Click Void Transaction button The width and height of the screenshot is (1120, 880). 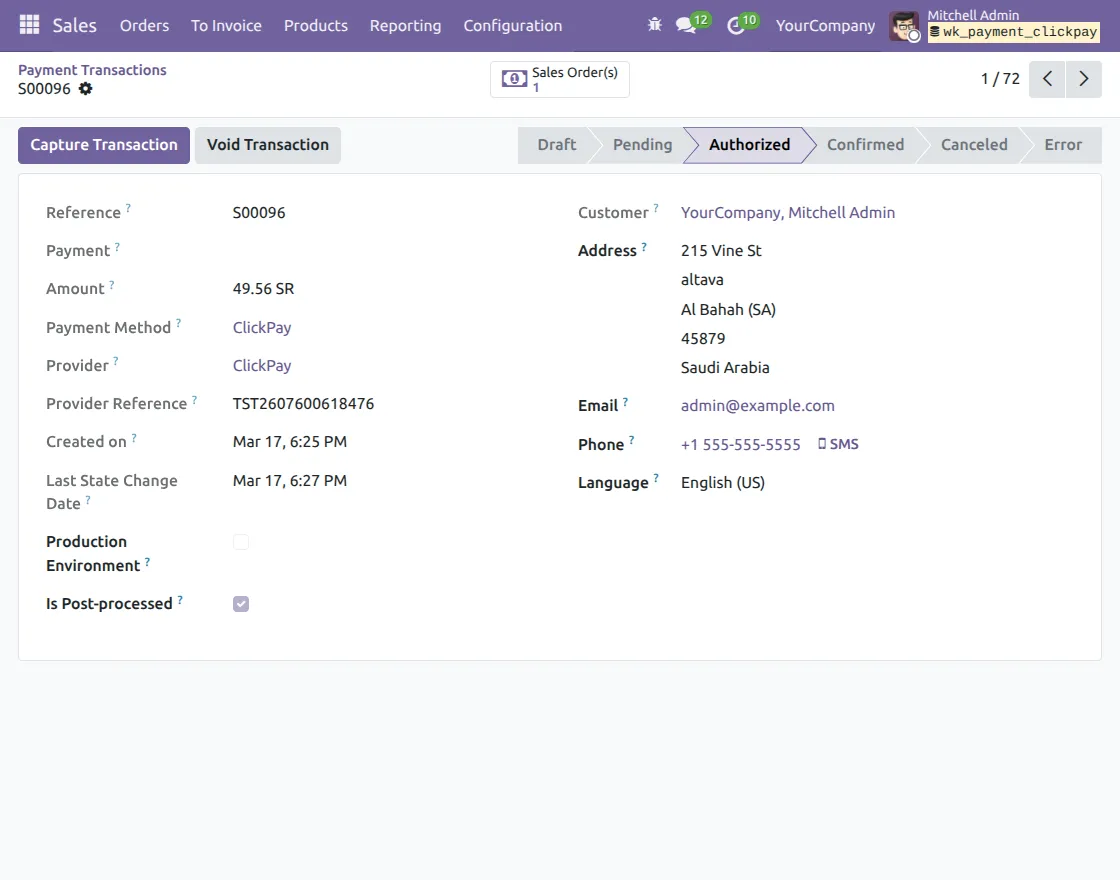click(268, 145)
